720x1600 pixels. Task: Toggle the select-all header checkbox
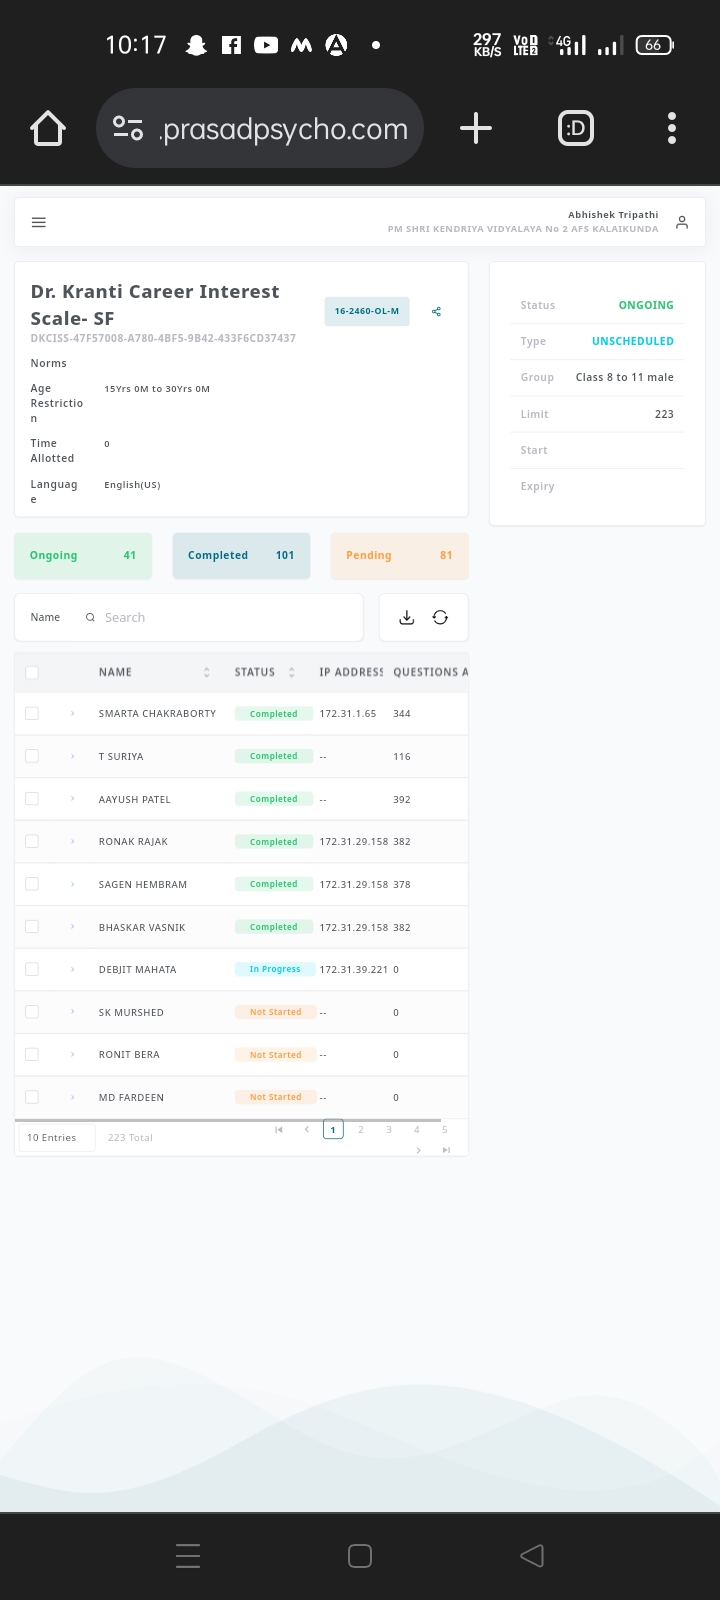32,672
